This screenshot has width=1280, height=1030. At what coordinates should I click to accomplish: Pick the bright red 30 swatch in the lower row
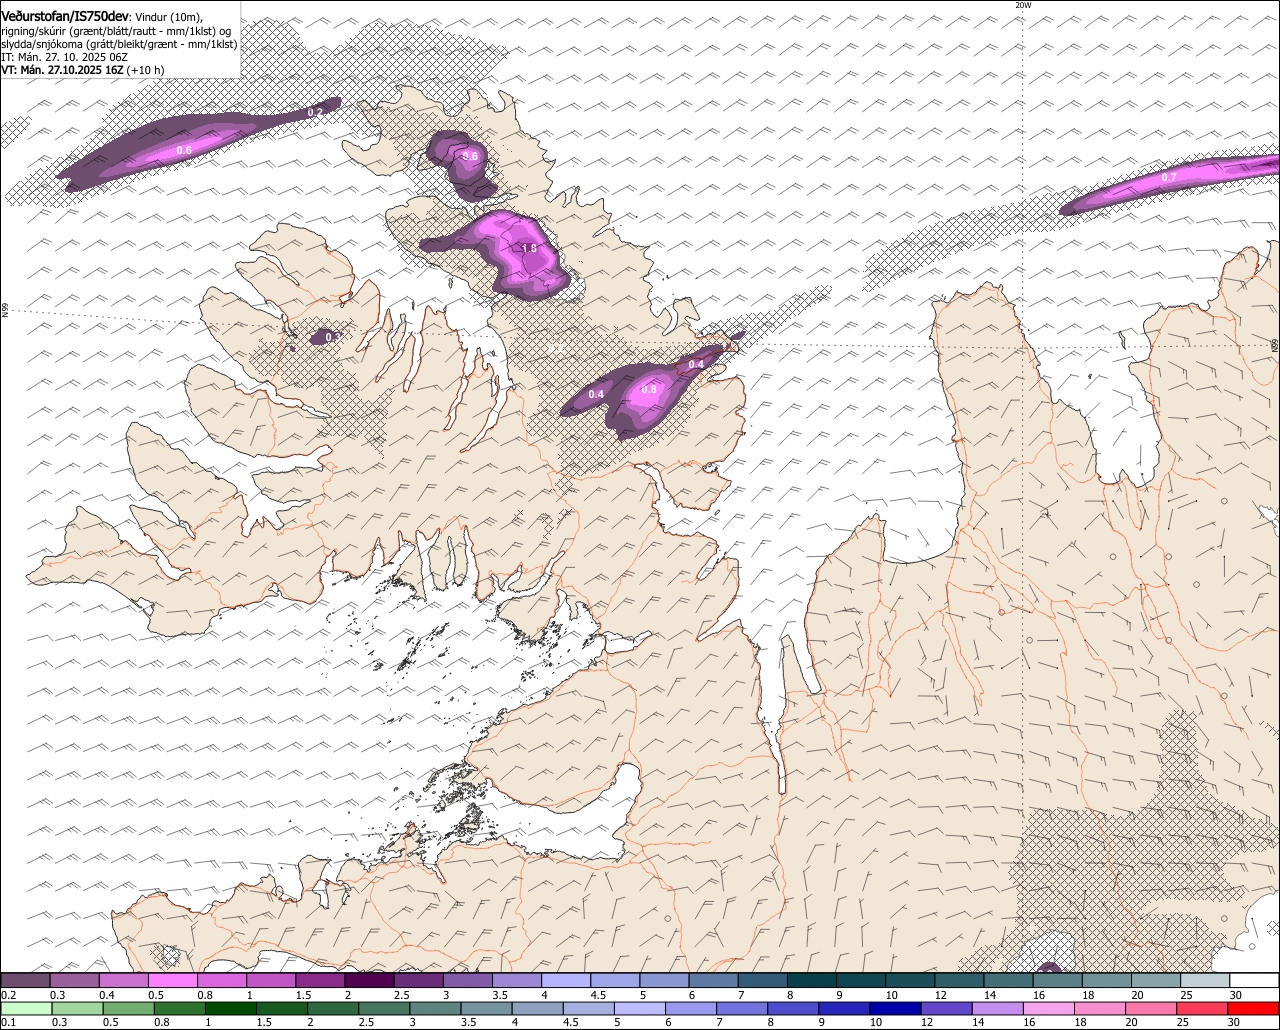1252,1008
